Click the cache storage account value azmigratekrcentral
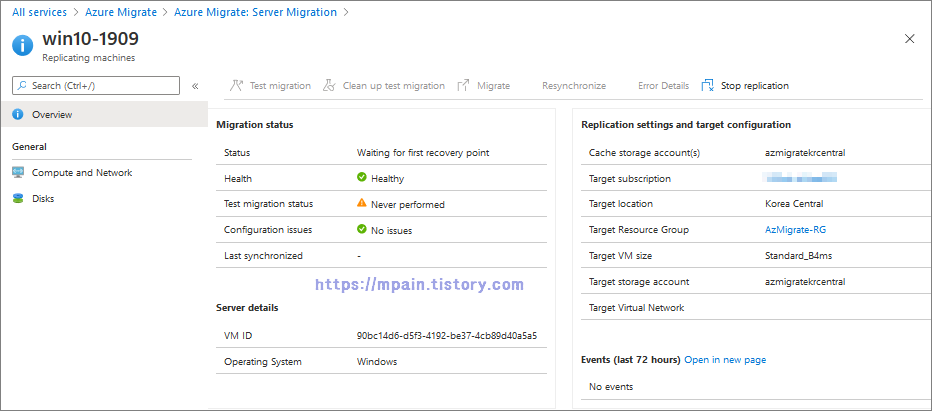 tap(805, 152)
